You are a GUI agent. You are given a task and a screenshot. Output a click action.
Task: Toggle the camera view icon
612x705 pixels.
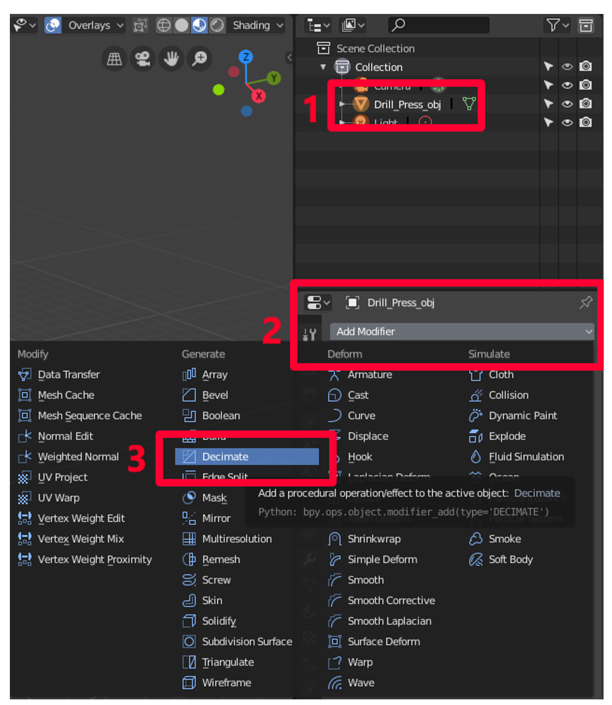point(143,59)
